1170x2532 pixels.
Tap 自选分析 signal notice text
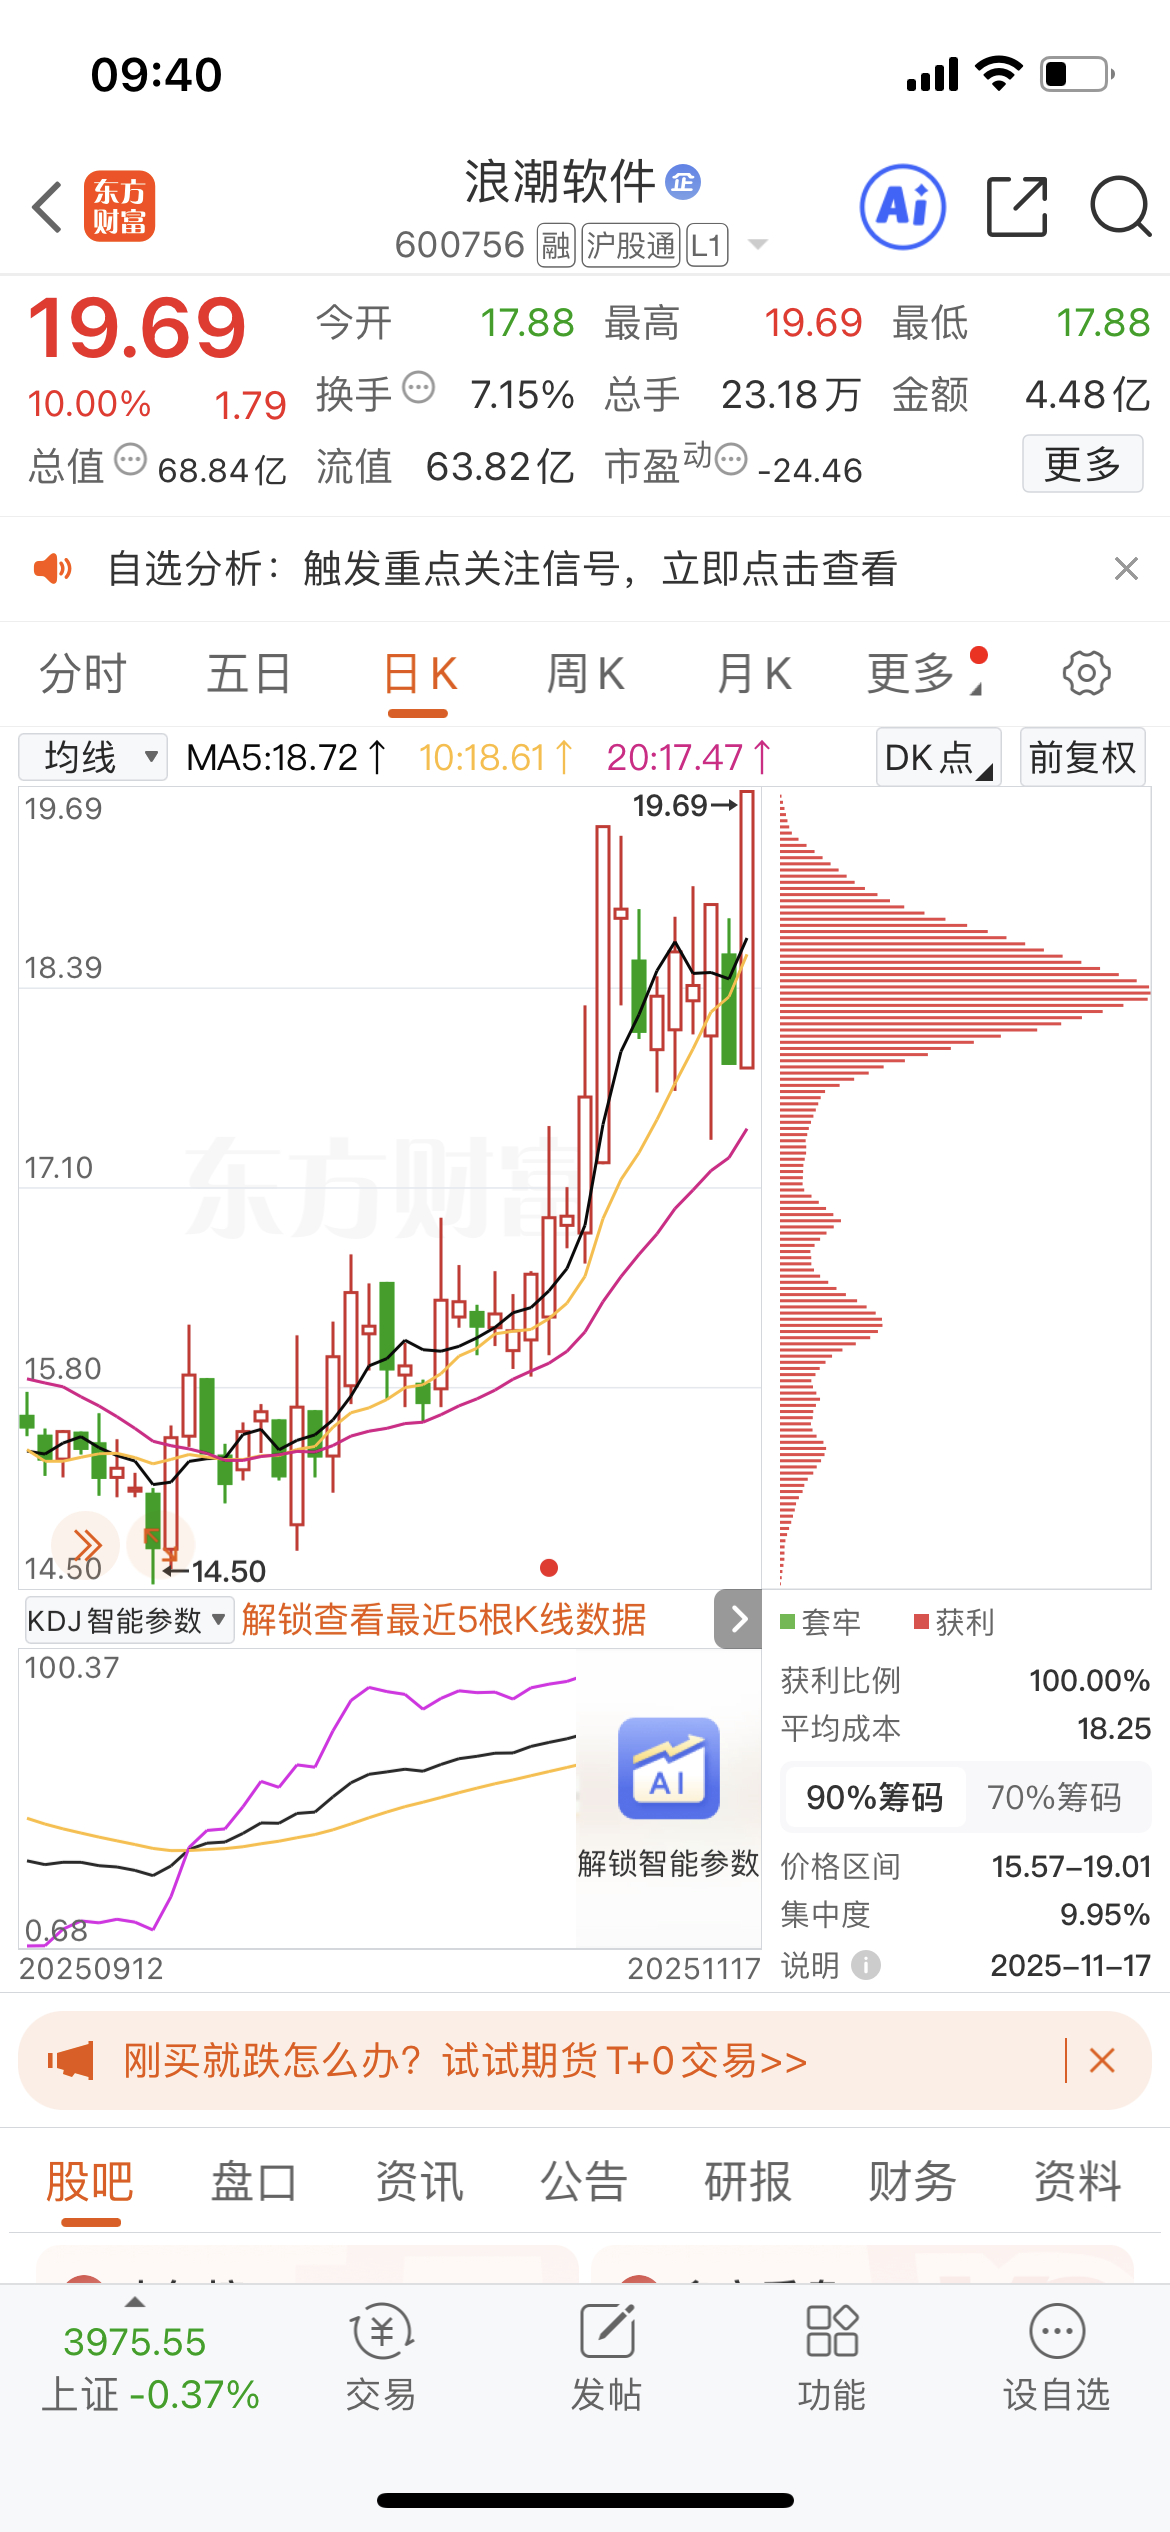(x=501, y=569)
